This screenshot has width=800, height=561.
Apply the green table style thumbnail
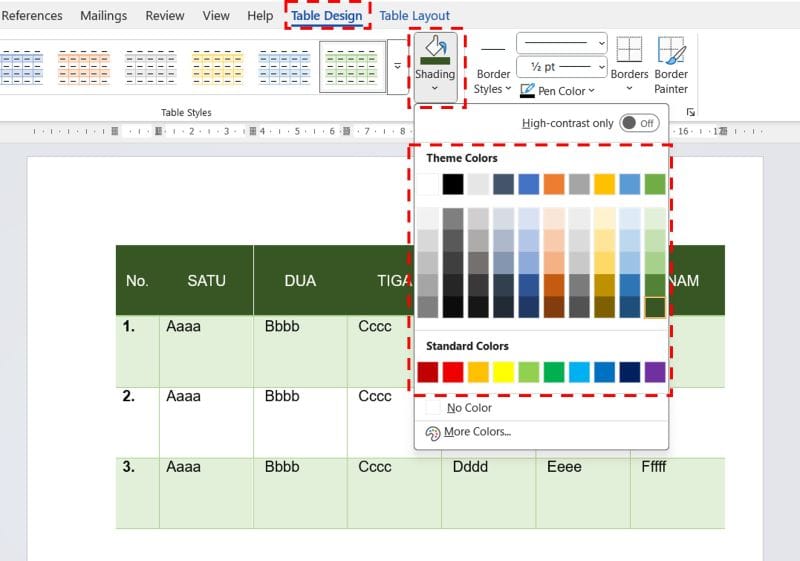352,67
